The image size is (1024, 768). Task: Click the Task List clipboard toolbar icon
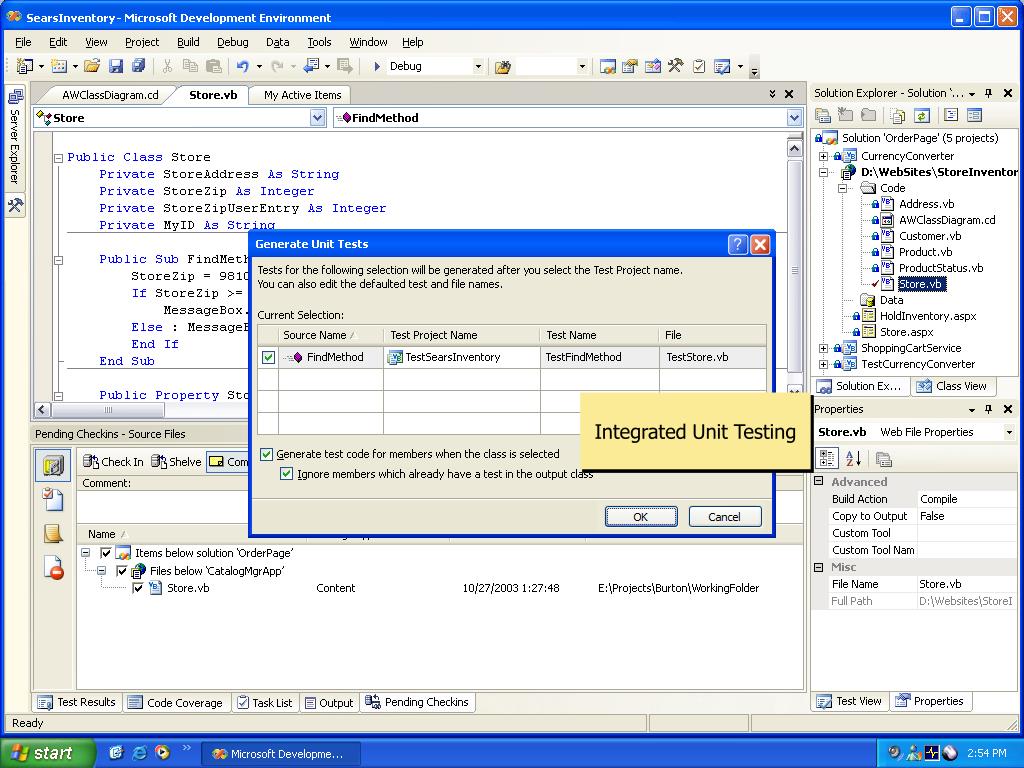coord(699,66)
